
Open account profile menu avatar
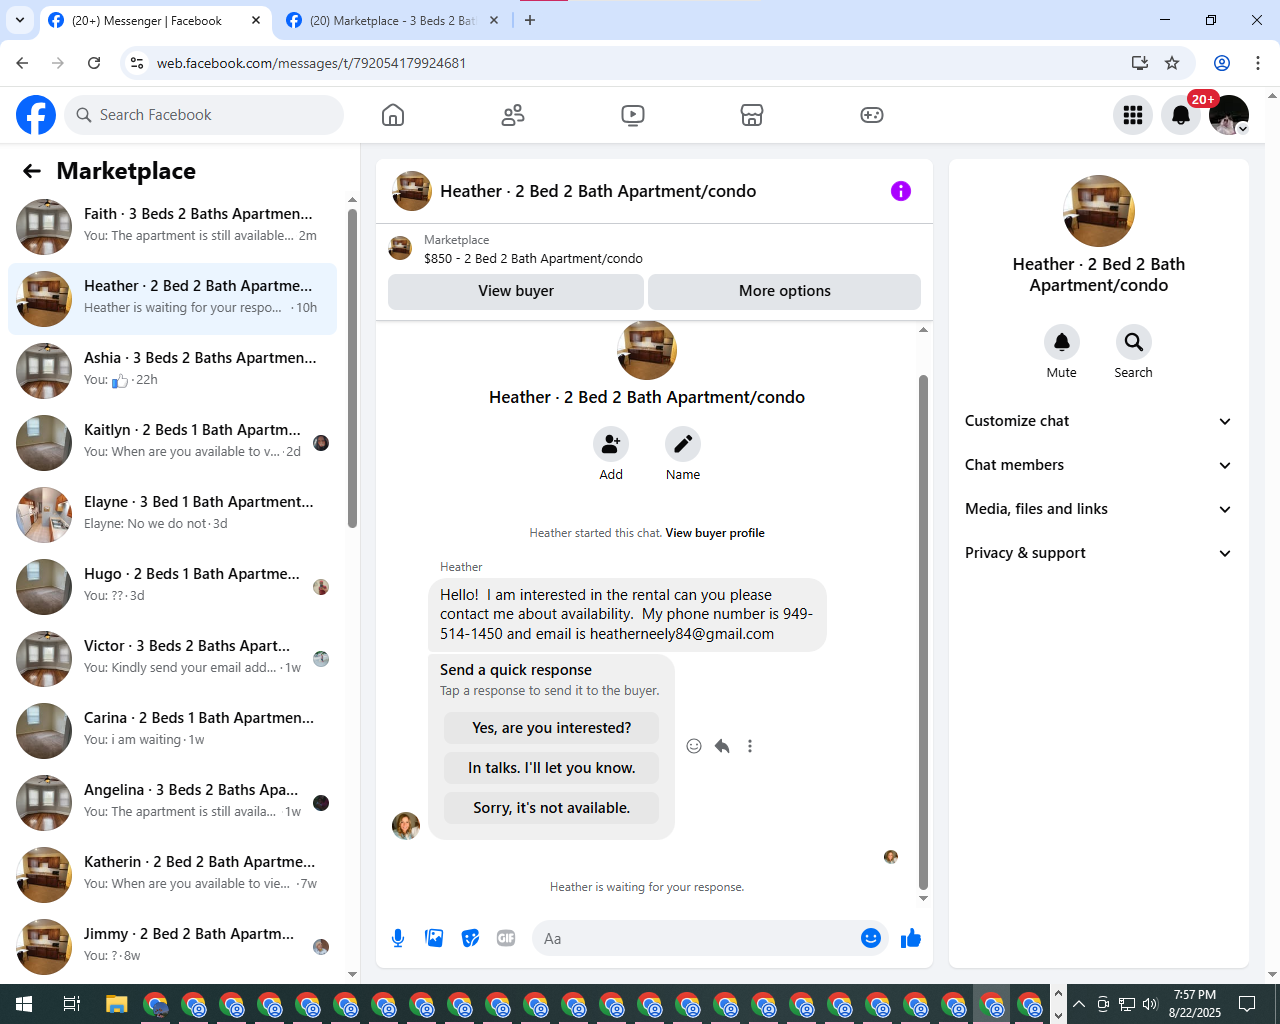click(x=1229, y=115)
